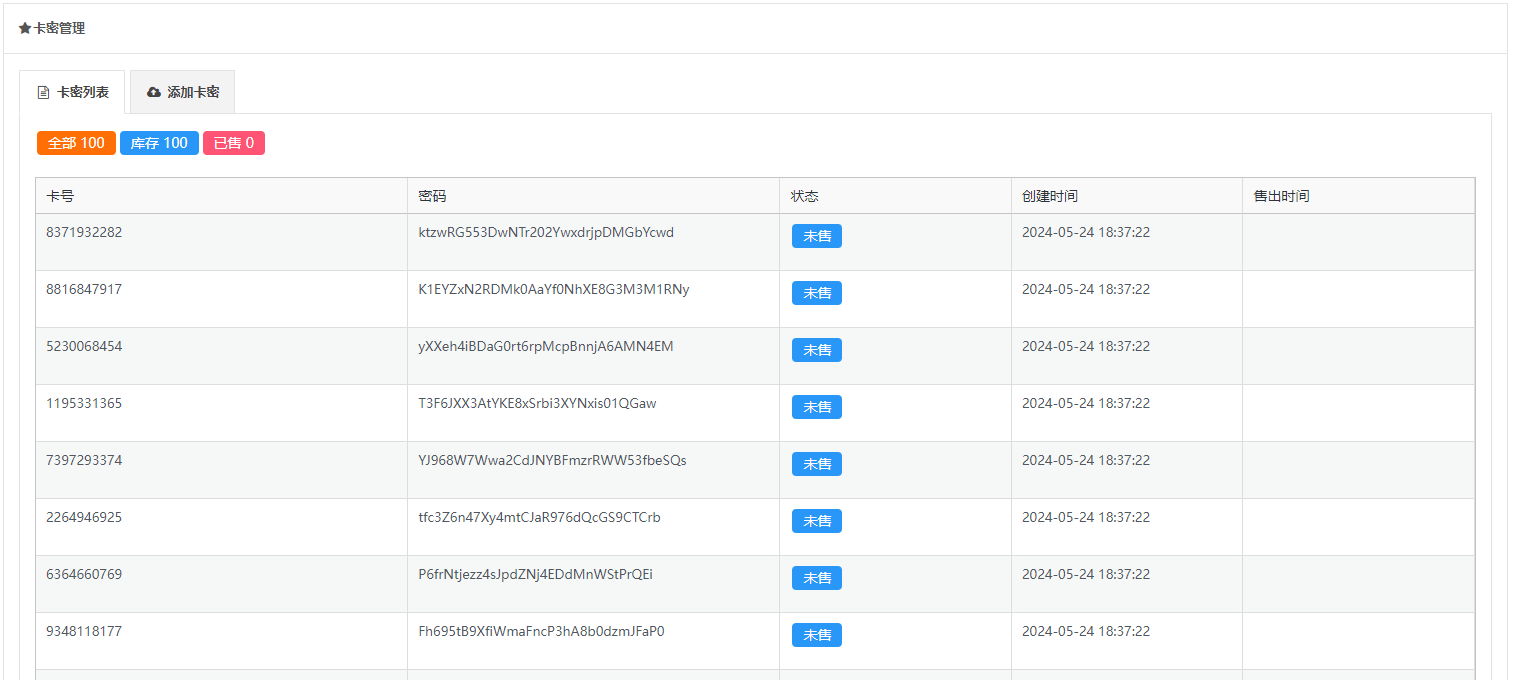The height and width of the screenshot is (680, 1514).
Task: Show 已售 0 sold cards
Action: point(234,143)
